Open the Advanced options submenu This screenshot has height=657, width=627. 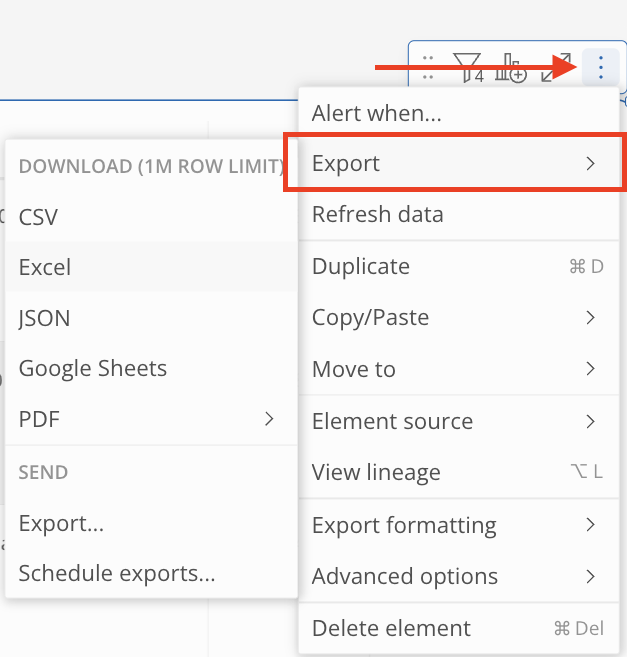[x=459, y=576]
